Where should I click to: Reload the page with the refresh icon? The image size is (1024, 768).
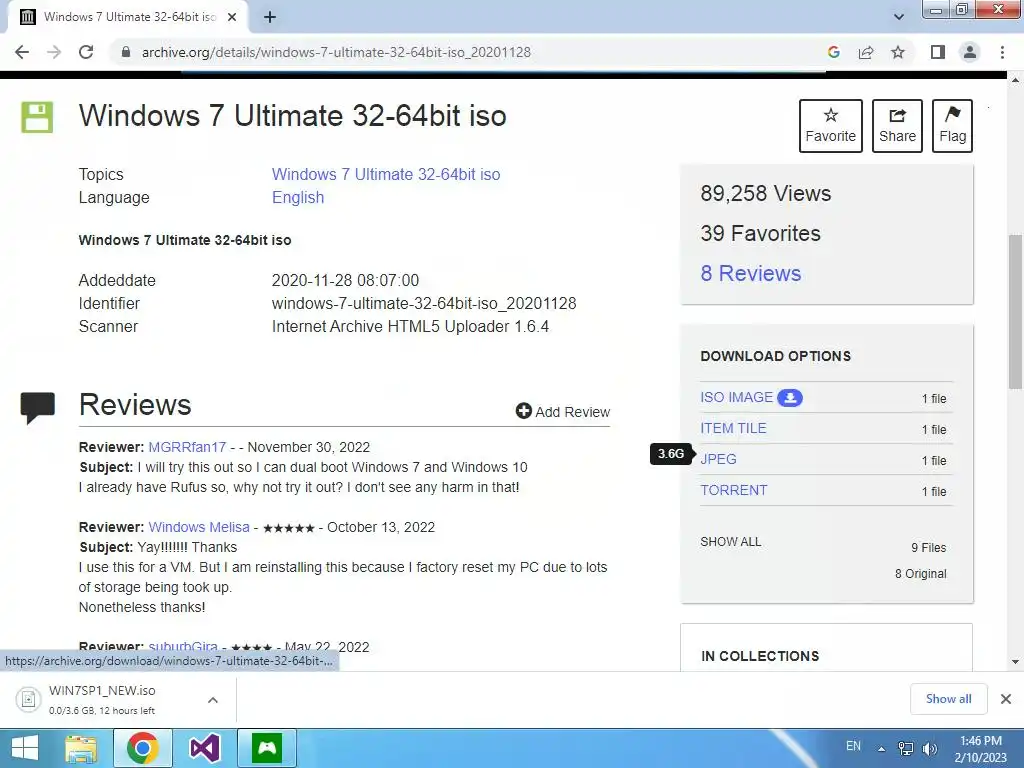[86, 52]
